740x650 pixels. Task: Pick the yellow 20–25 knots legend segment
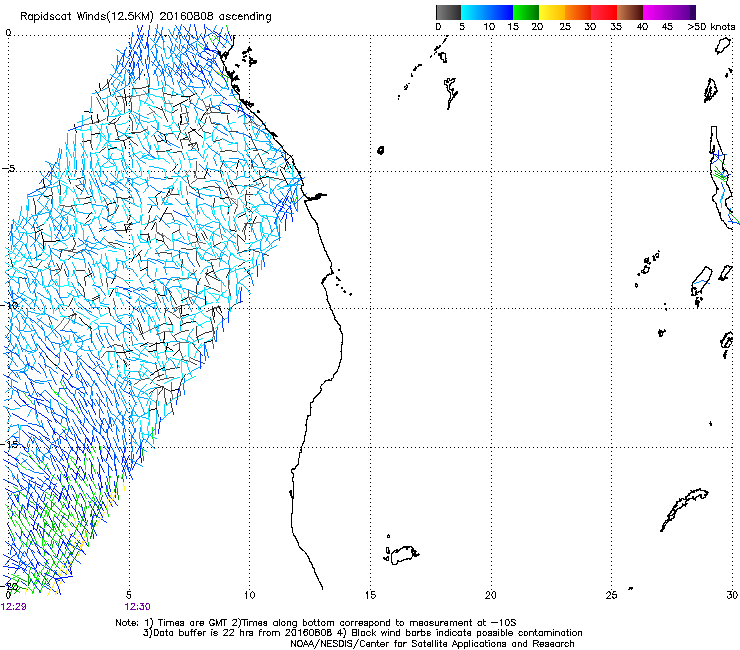tap(552, 12)
